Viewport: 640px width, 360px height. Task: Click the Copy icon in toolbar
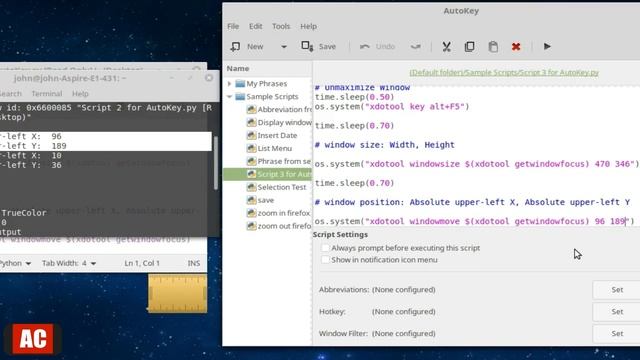[469, 47]
